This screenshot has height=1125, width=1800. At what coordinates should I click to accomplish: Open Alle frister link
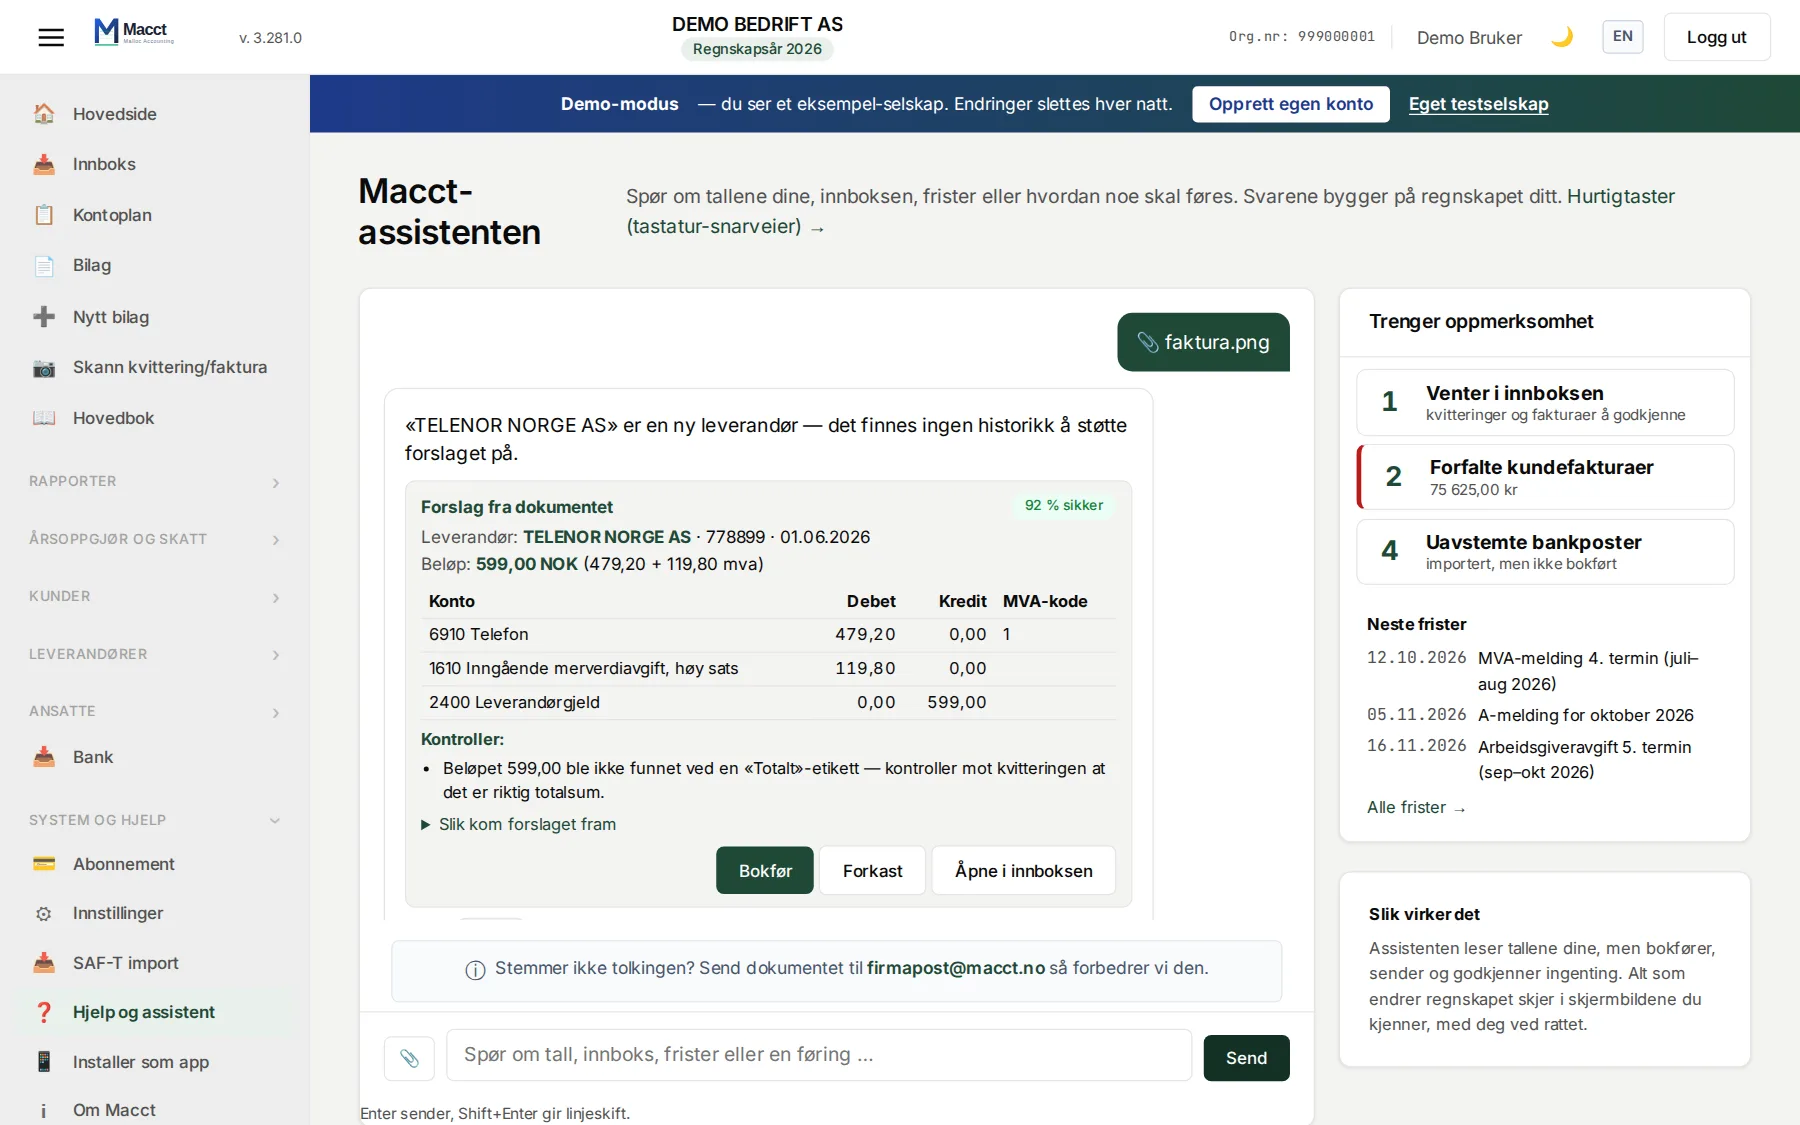1416,807
